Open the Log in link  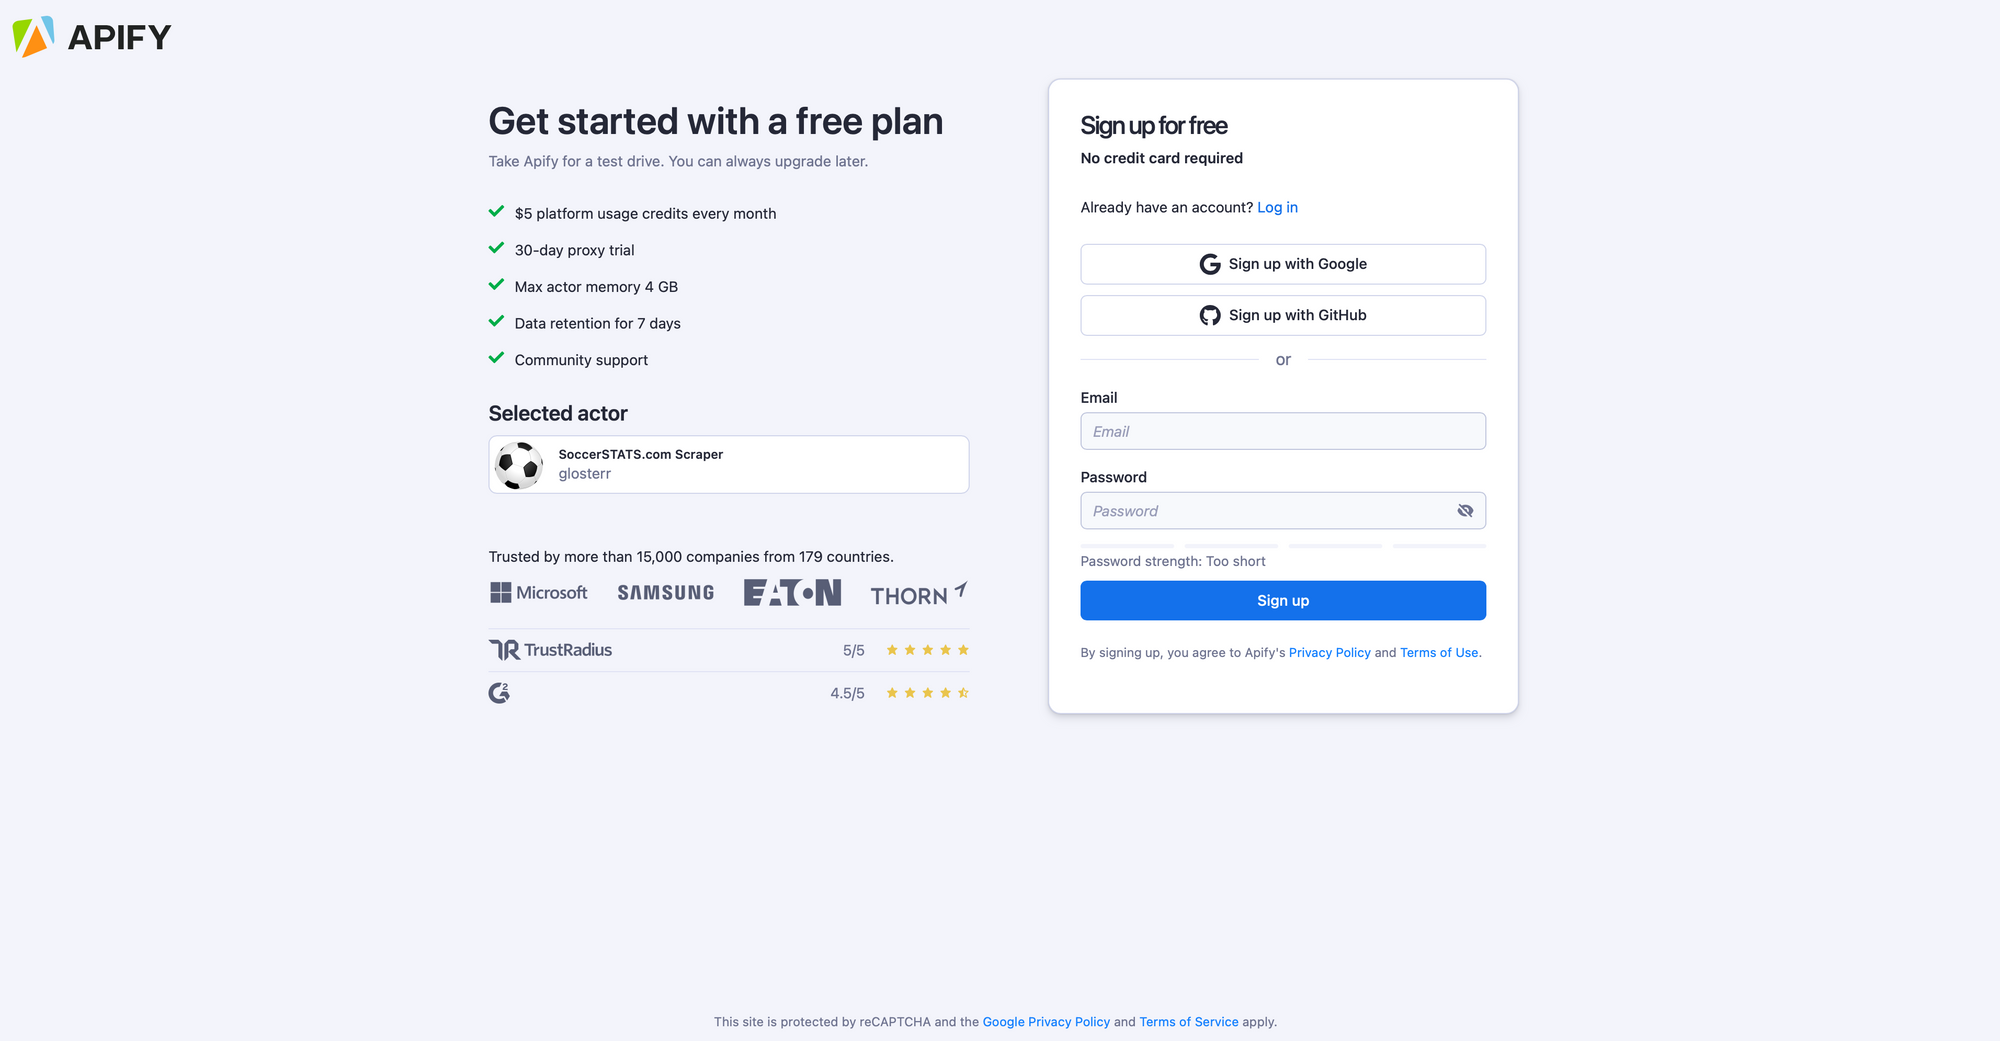tap(1277, 207)
